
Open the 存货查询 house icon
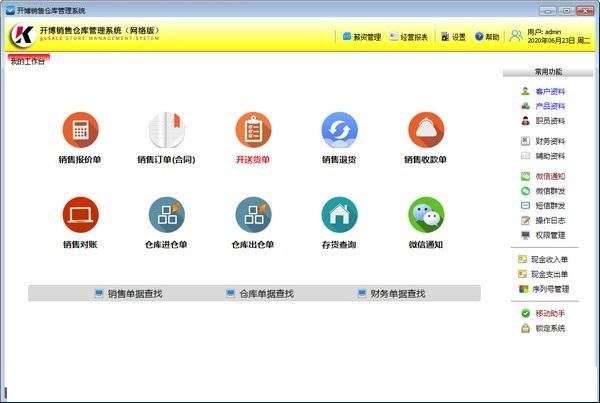coord(339,214)
